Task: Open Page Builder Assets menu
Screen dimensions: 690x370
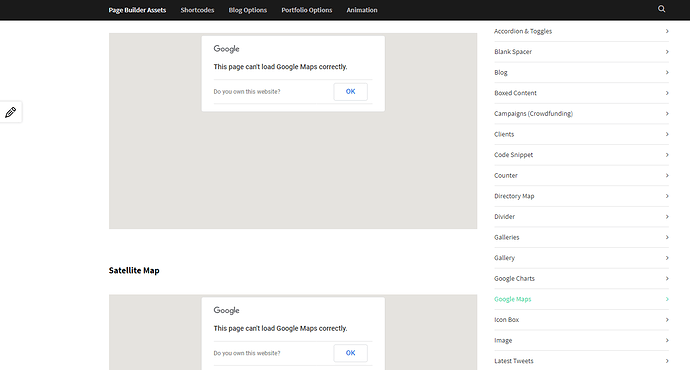Action: click(137, 10)
